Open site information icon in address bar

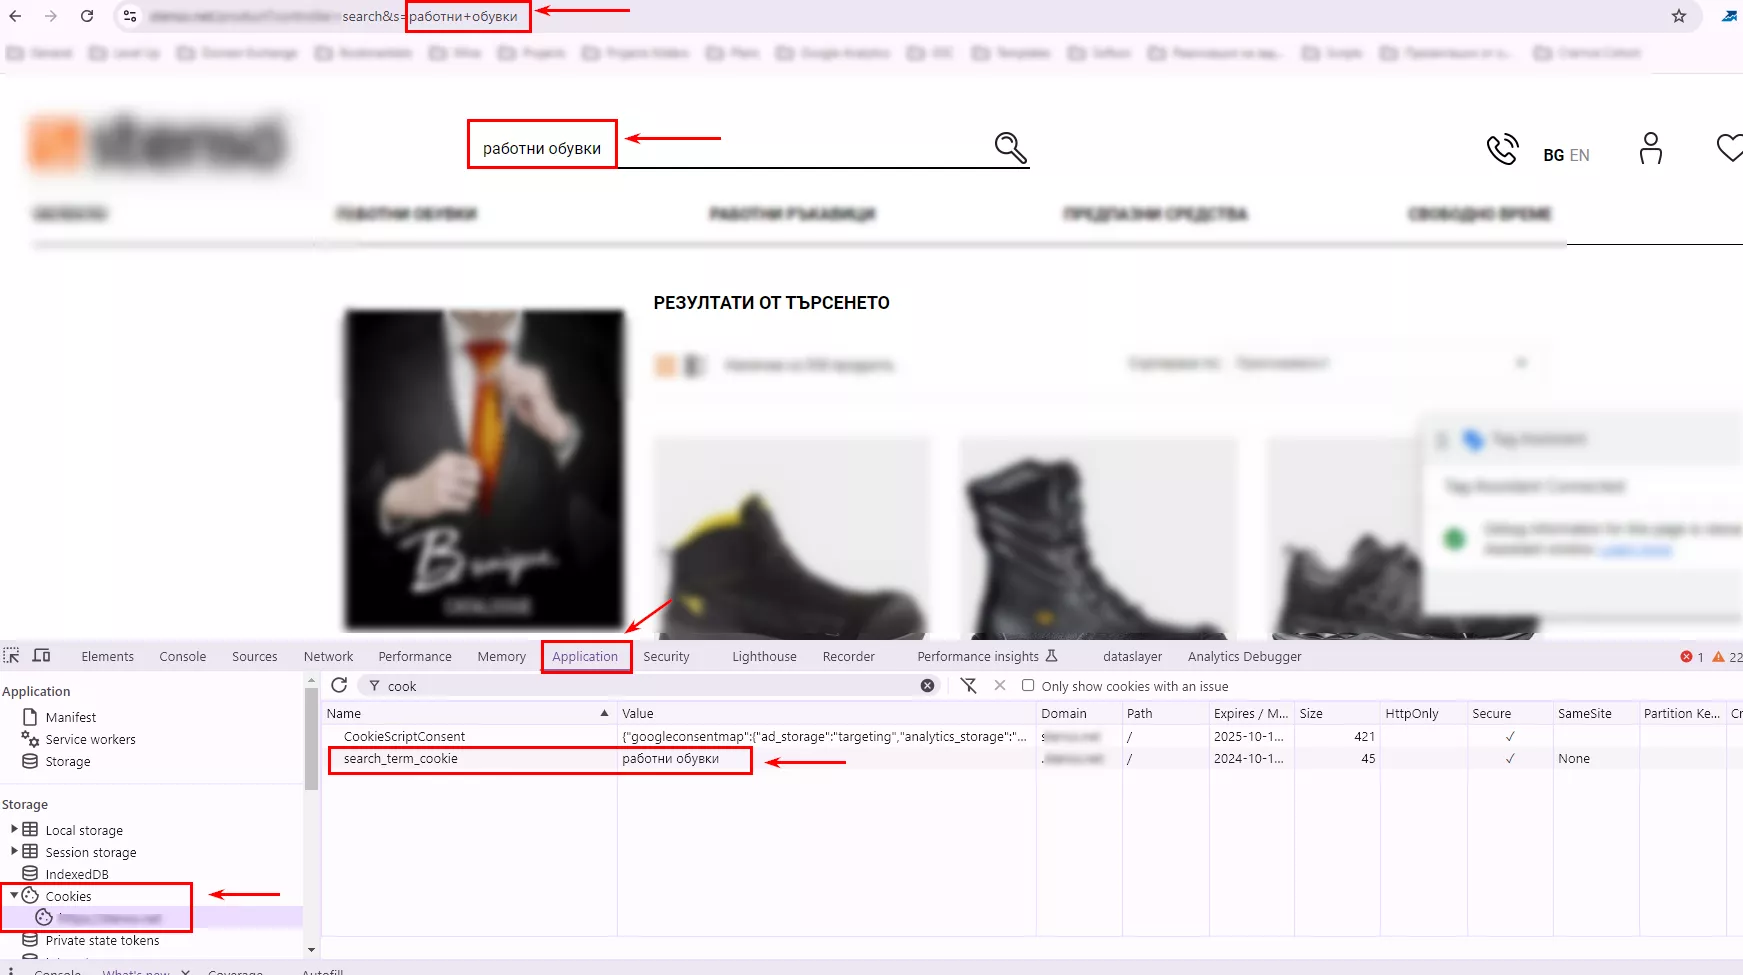pos(130,16)
